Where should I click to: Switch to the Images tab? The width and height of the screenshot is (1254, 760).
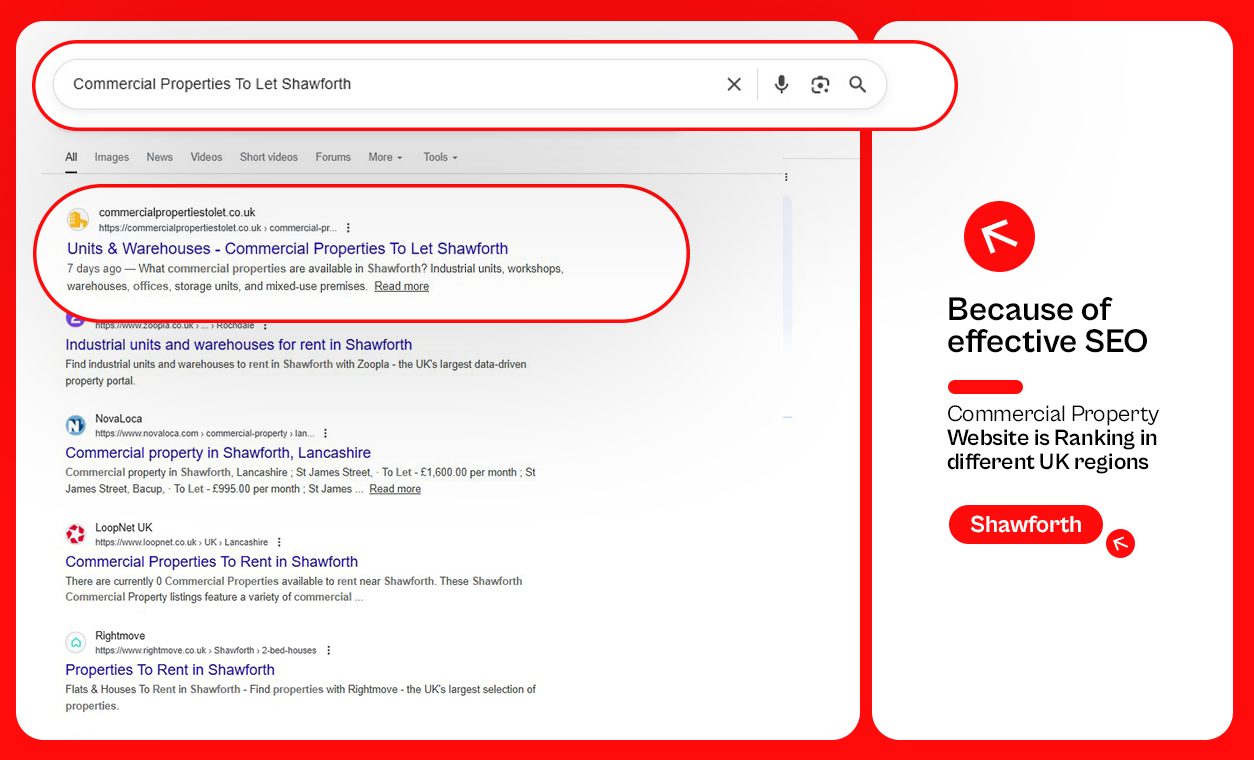pos(111,157)
